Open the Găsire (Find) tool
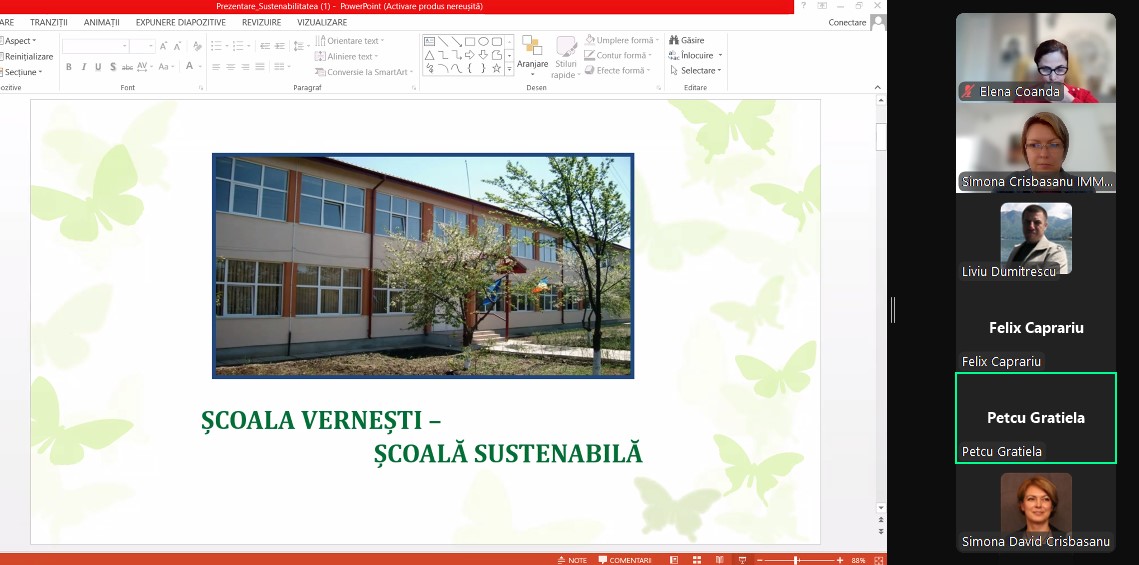Image resolution: width=1139 pixels, height=565 pixels. (x=687, y=41)
